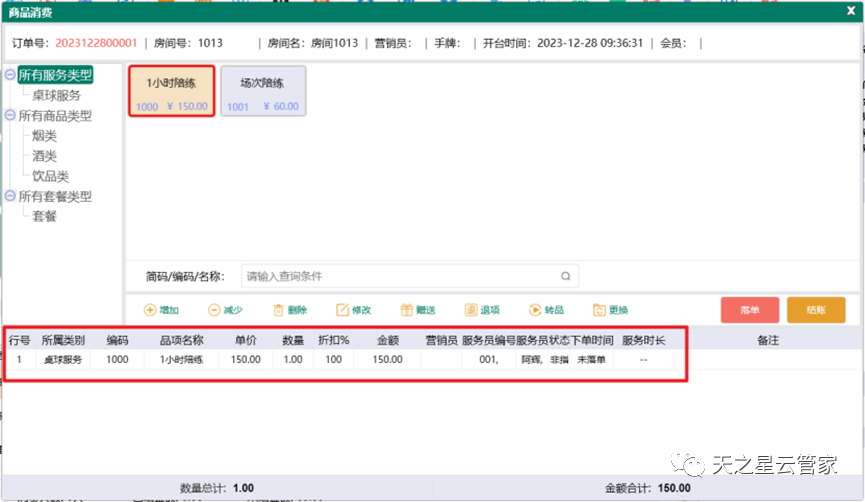Select the 1小时陪练 row in order table

(x=180, y=359)
